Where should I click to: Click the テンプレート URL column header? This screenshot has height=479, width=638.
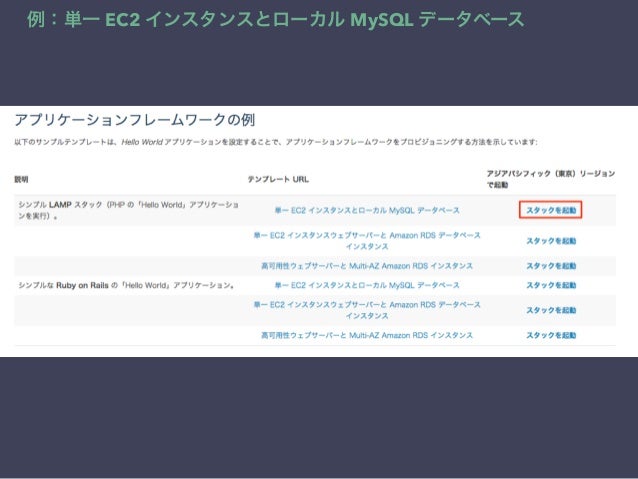pyautogui.click(x=278, y=179)
